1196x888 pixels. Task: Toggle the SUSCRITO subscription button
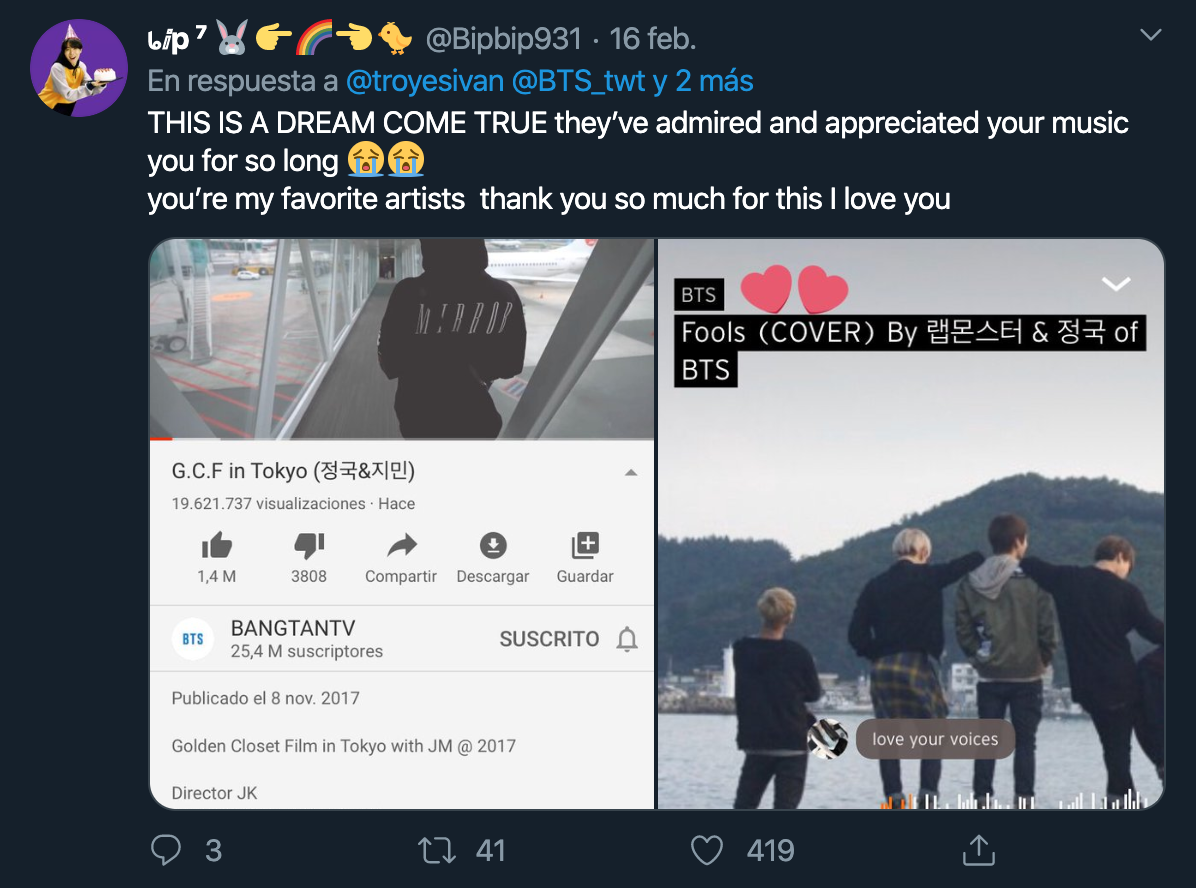pos(549,639)
